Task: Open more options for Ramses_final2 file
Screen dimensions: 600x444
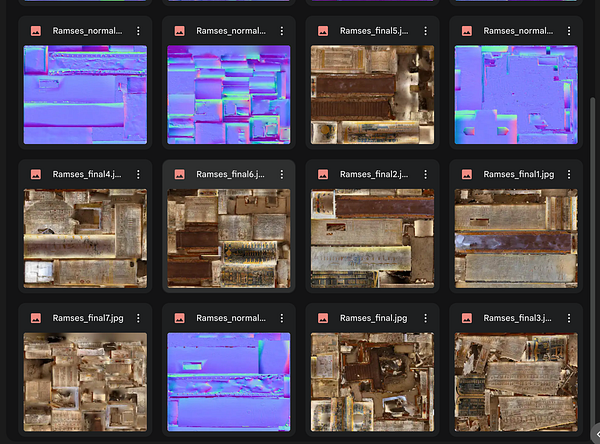Action: coord(425,175)
